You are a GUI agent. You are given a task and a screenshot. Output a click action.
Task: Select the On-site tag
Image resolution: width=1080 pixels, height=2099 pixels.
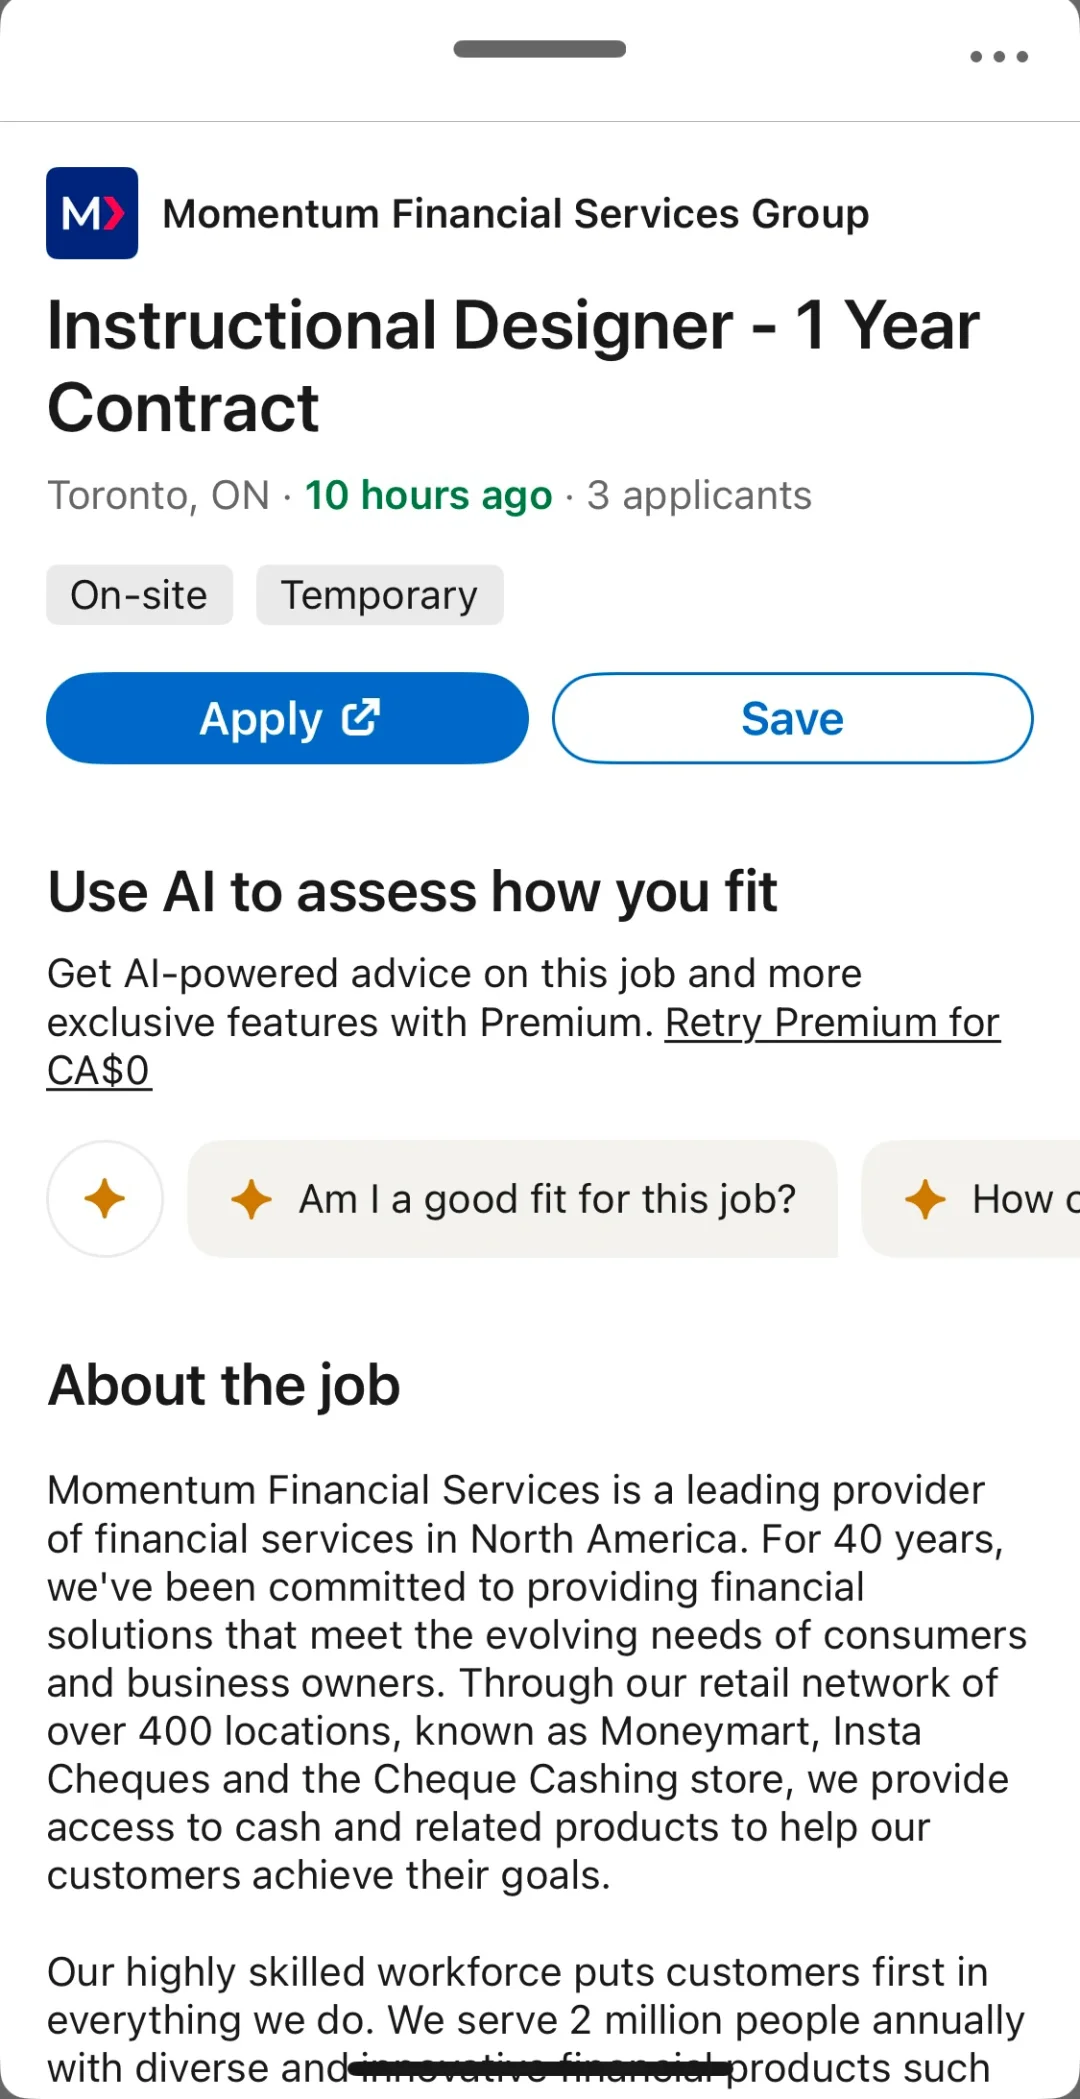click(x=139, y=595)
